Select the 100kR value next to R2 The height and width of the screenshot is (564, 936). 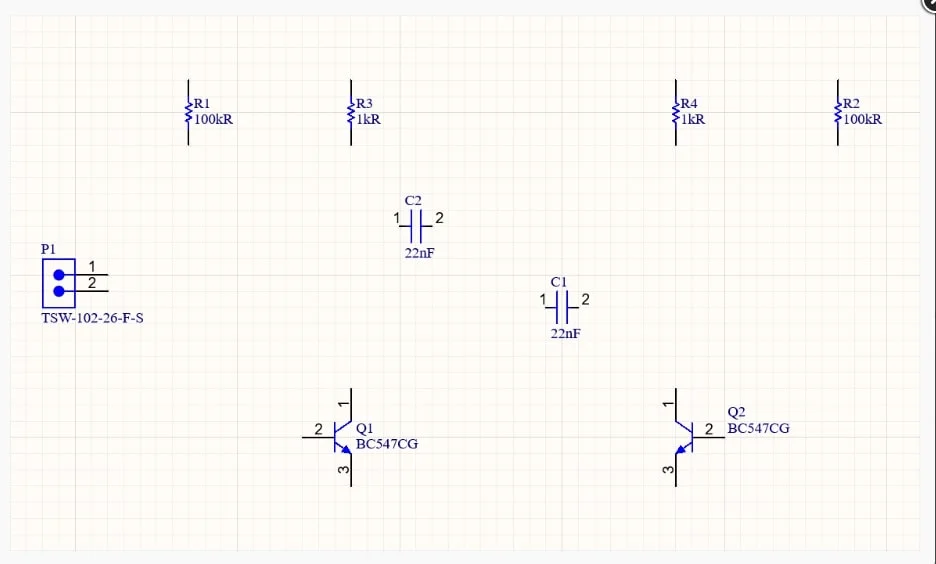tap(862, 119)
